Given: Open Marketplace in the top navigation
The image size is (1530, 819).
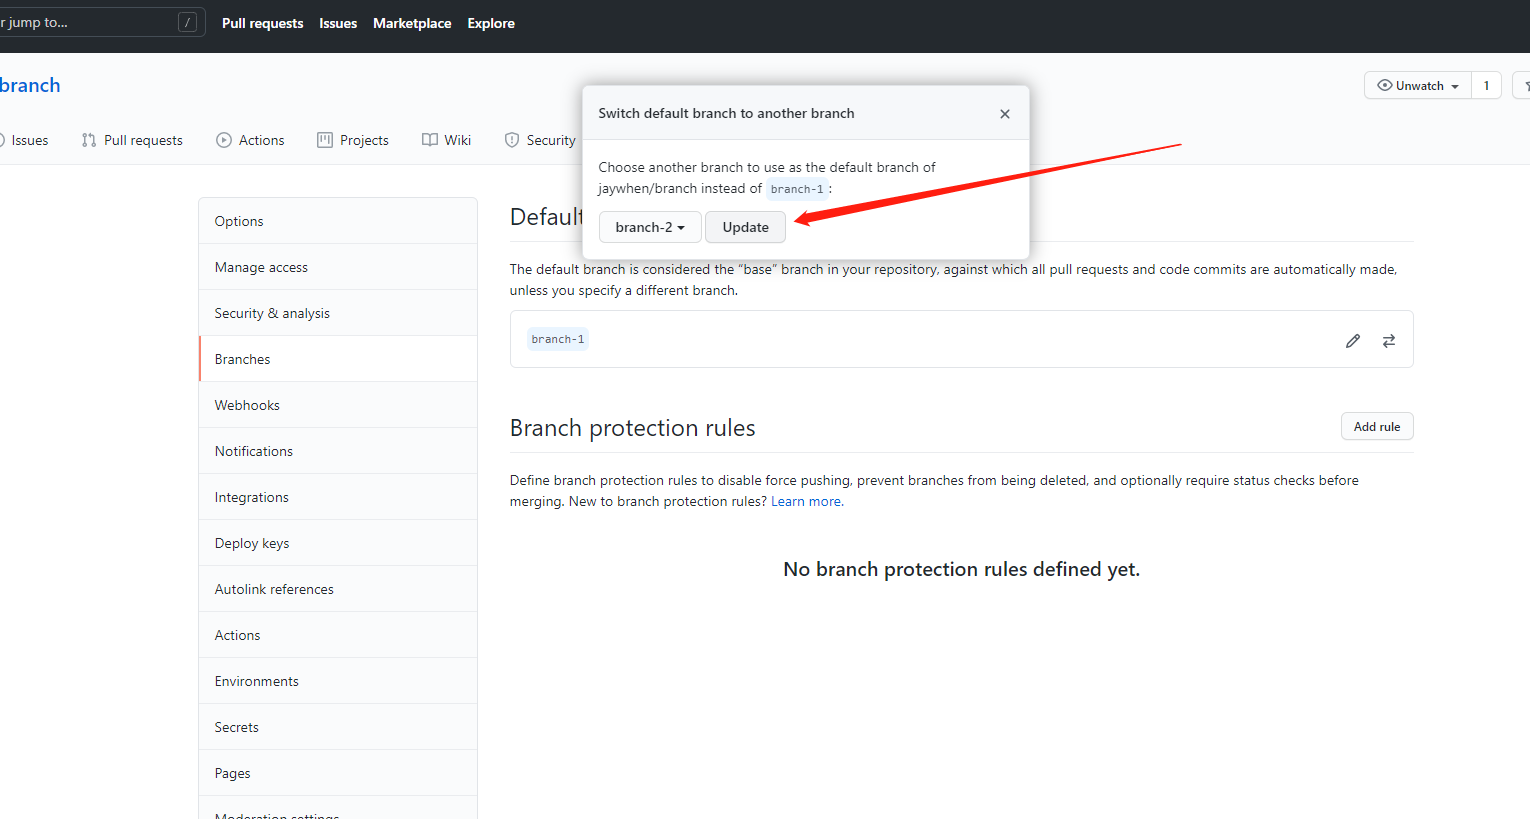Looking at the screenshot, I should click(412, 23).
